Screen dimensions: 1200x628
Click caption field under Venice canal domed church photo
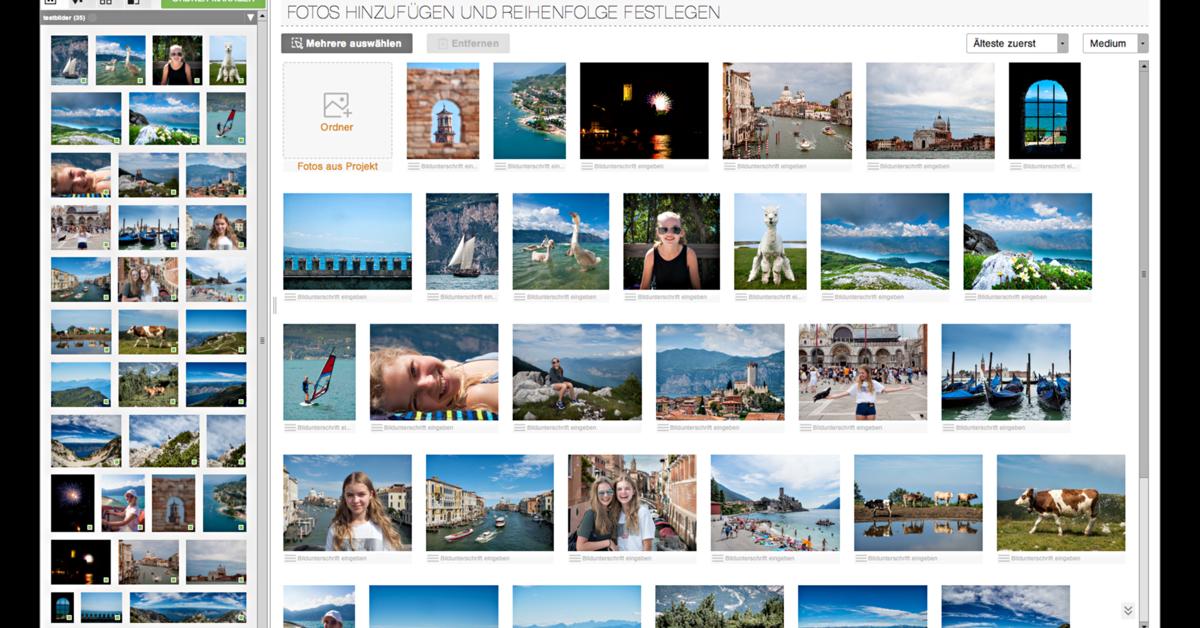[794, 166]
